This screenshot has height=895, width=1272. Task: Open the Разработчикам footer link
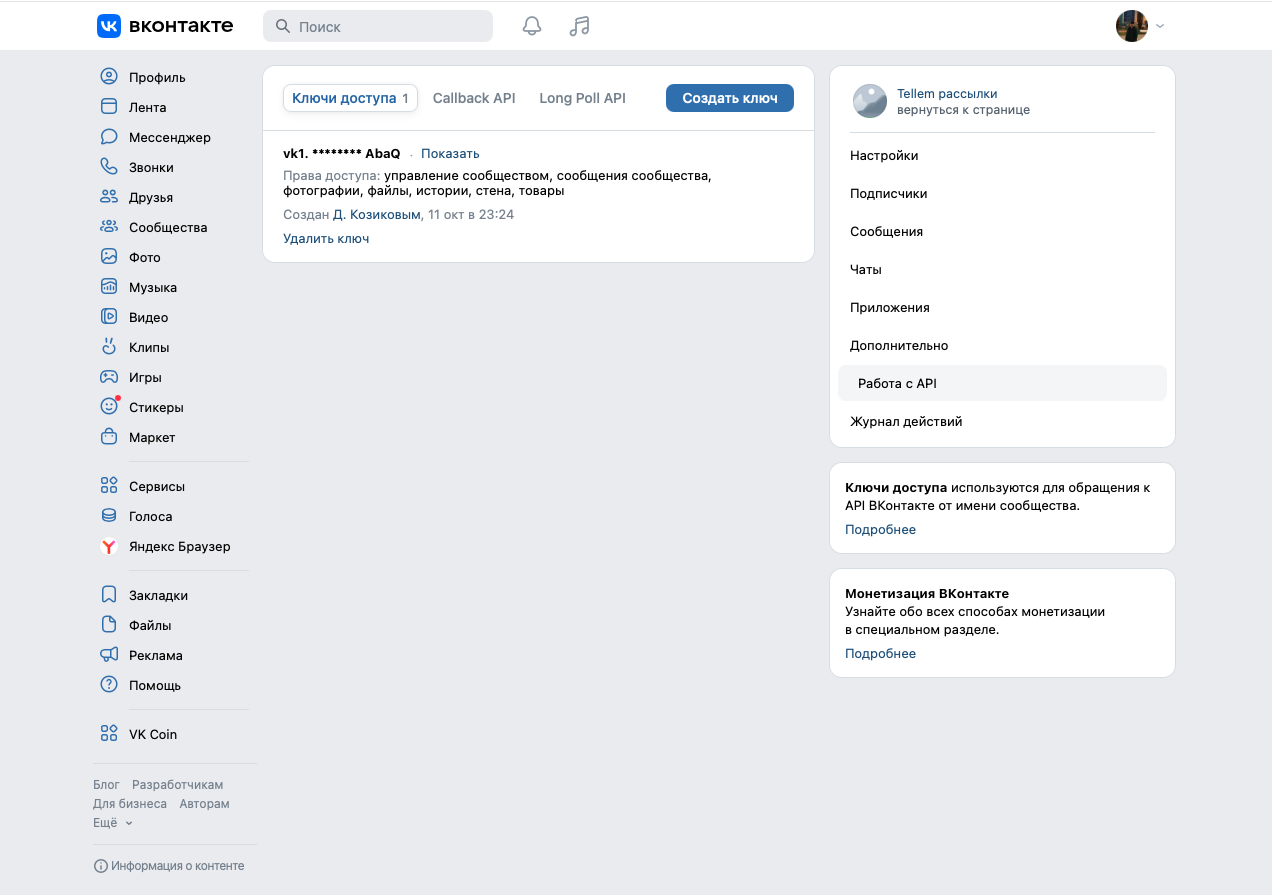pyautogui.click(x=178, y=785)
